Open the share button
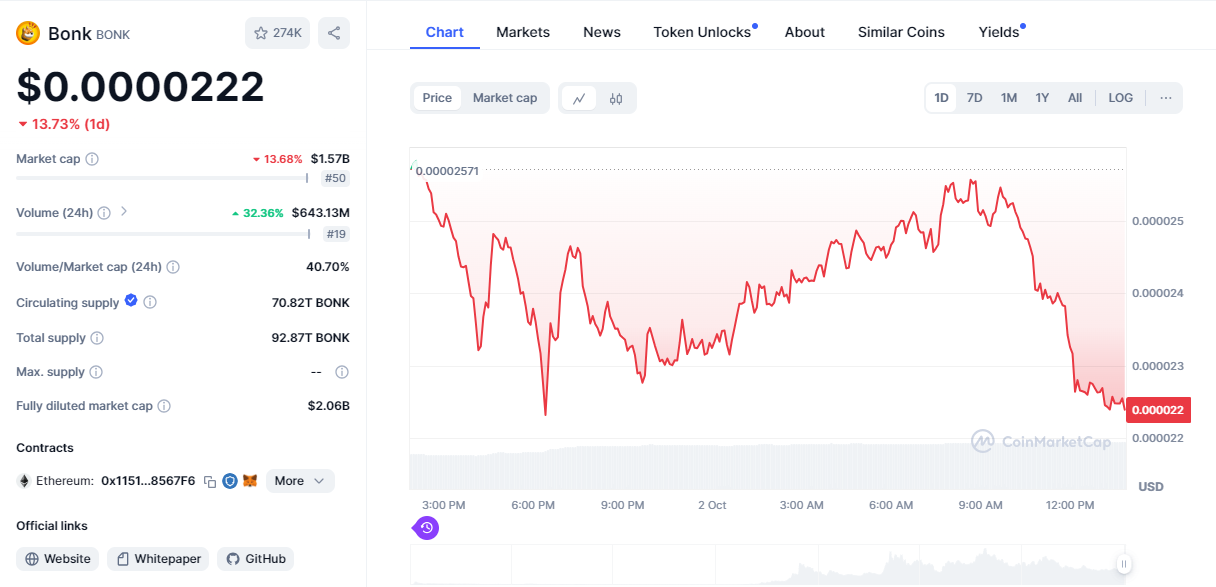Image resolution: width=1216 pixels, height=587 pixels. point(334,33)
